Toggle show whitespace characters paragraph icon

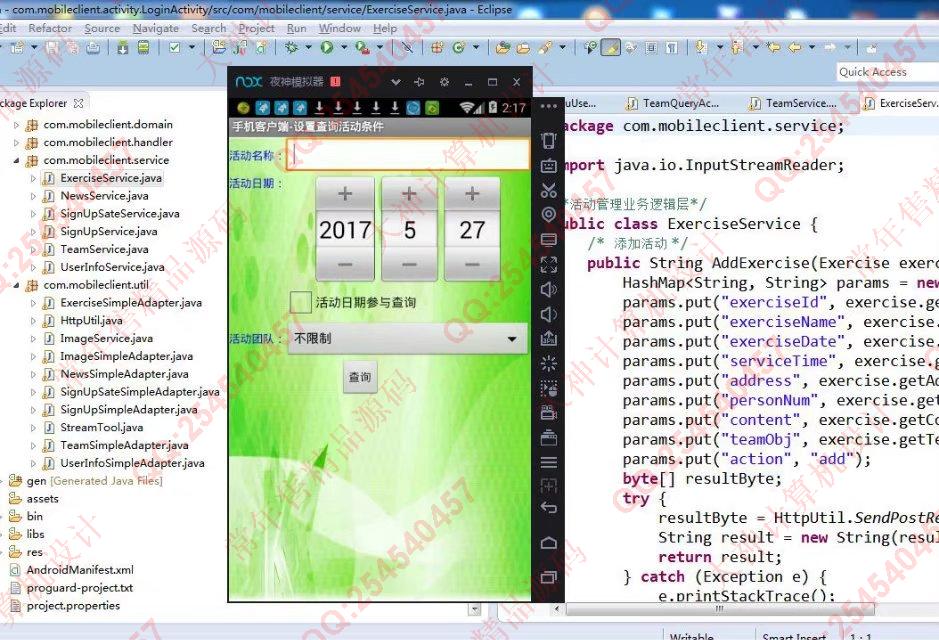pos(672,47)
